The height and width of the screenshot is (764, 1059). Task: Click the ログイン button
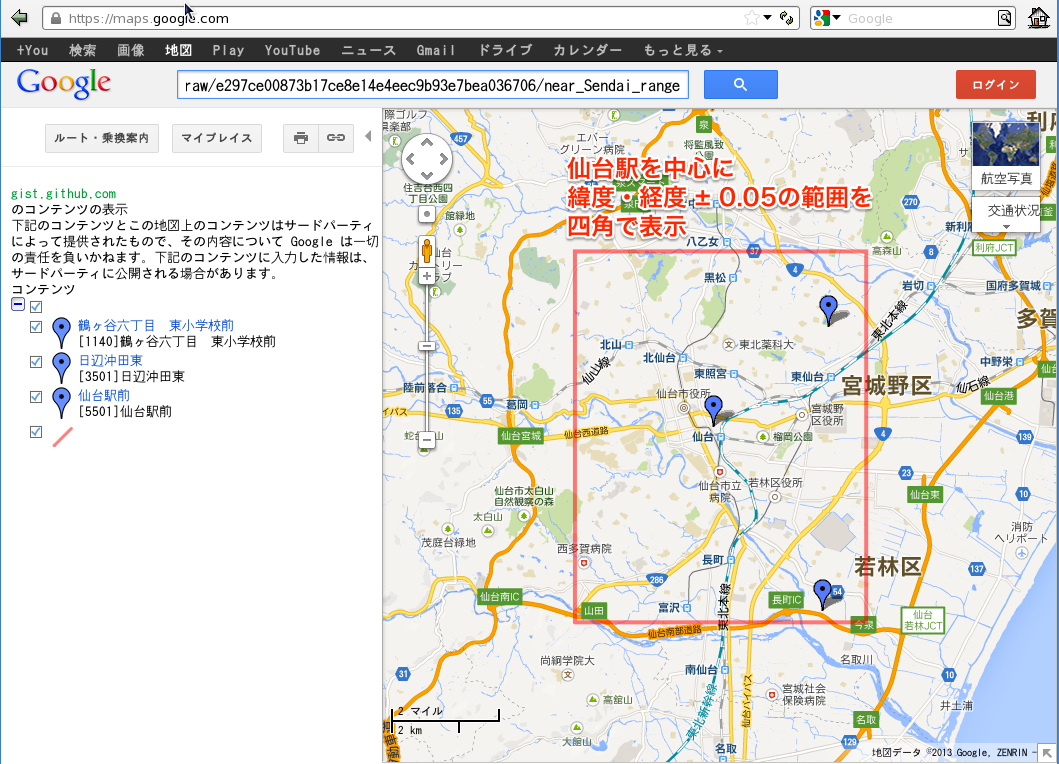(996, 84)
